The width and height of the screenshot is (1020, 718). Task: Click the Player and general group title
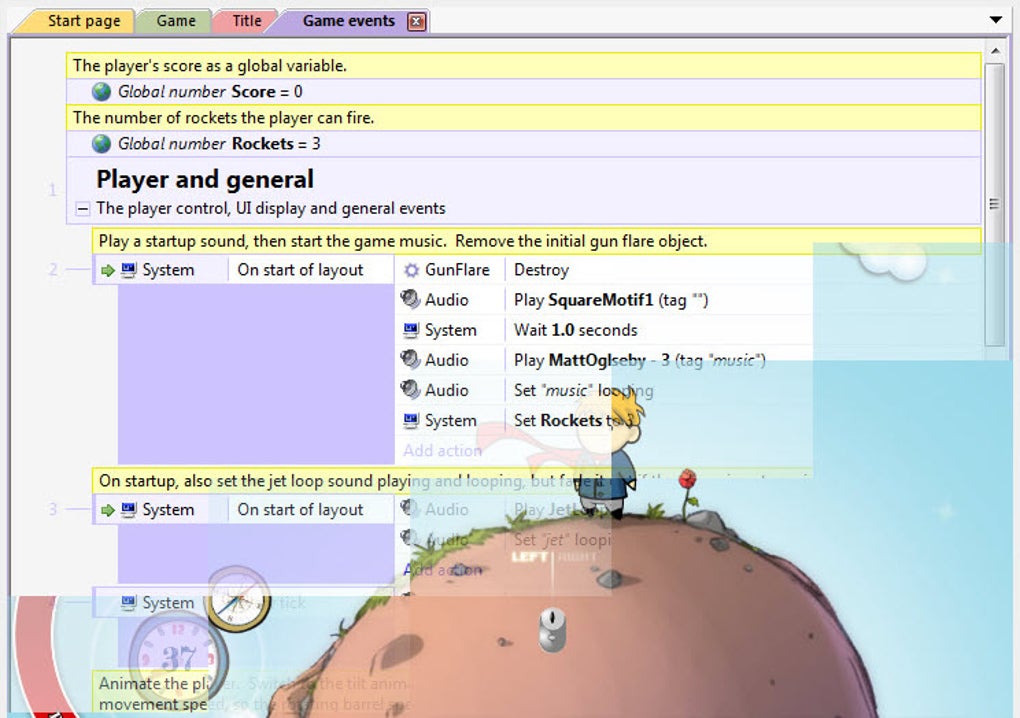coord(205,180)
